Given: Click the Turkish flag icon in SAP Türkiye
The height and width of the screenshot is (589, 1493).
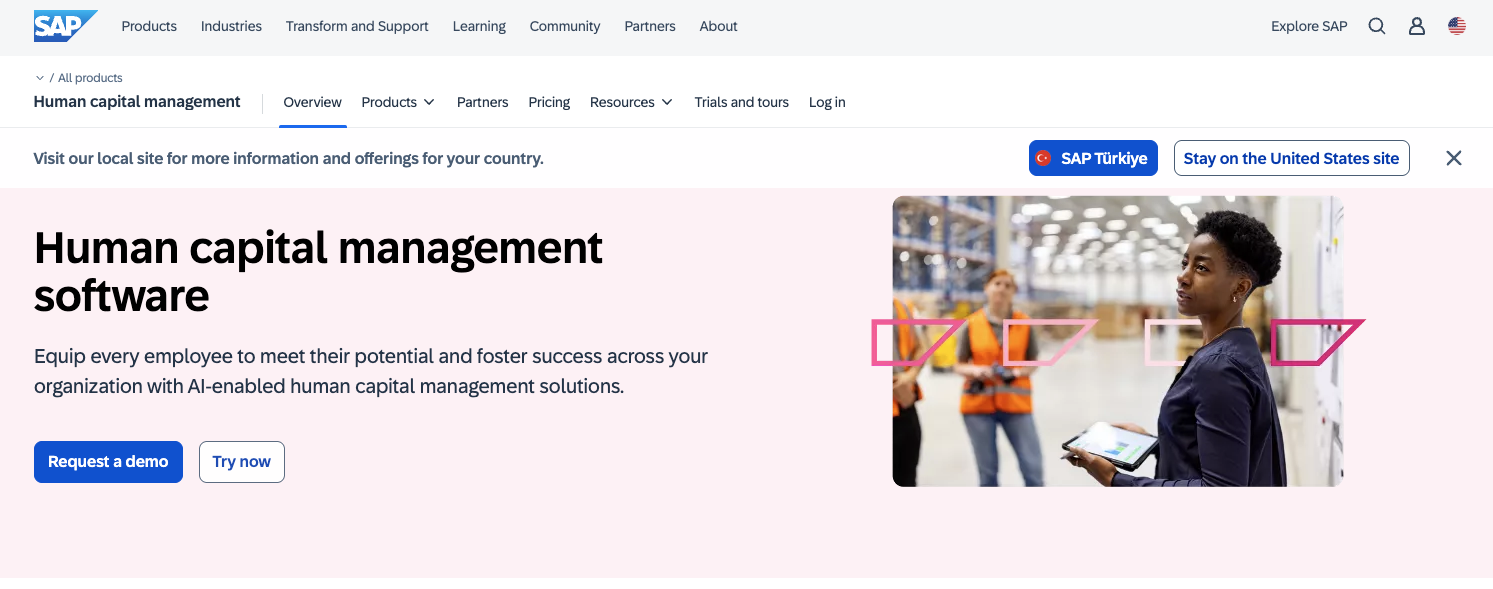Looking at the screenshot, I should coord(1044,158).
